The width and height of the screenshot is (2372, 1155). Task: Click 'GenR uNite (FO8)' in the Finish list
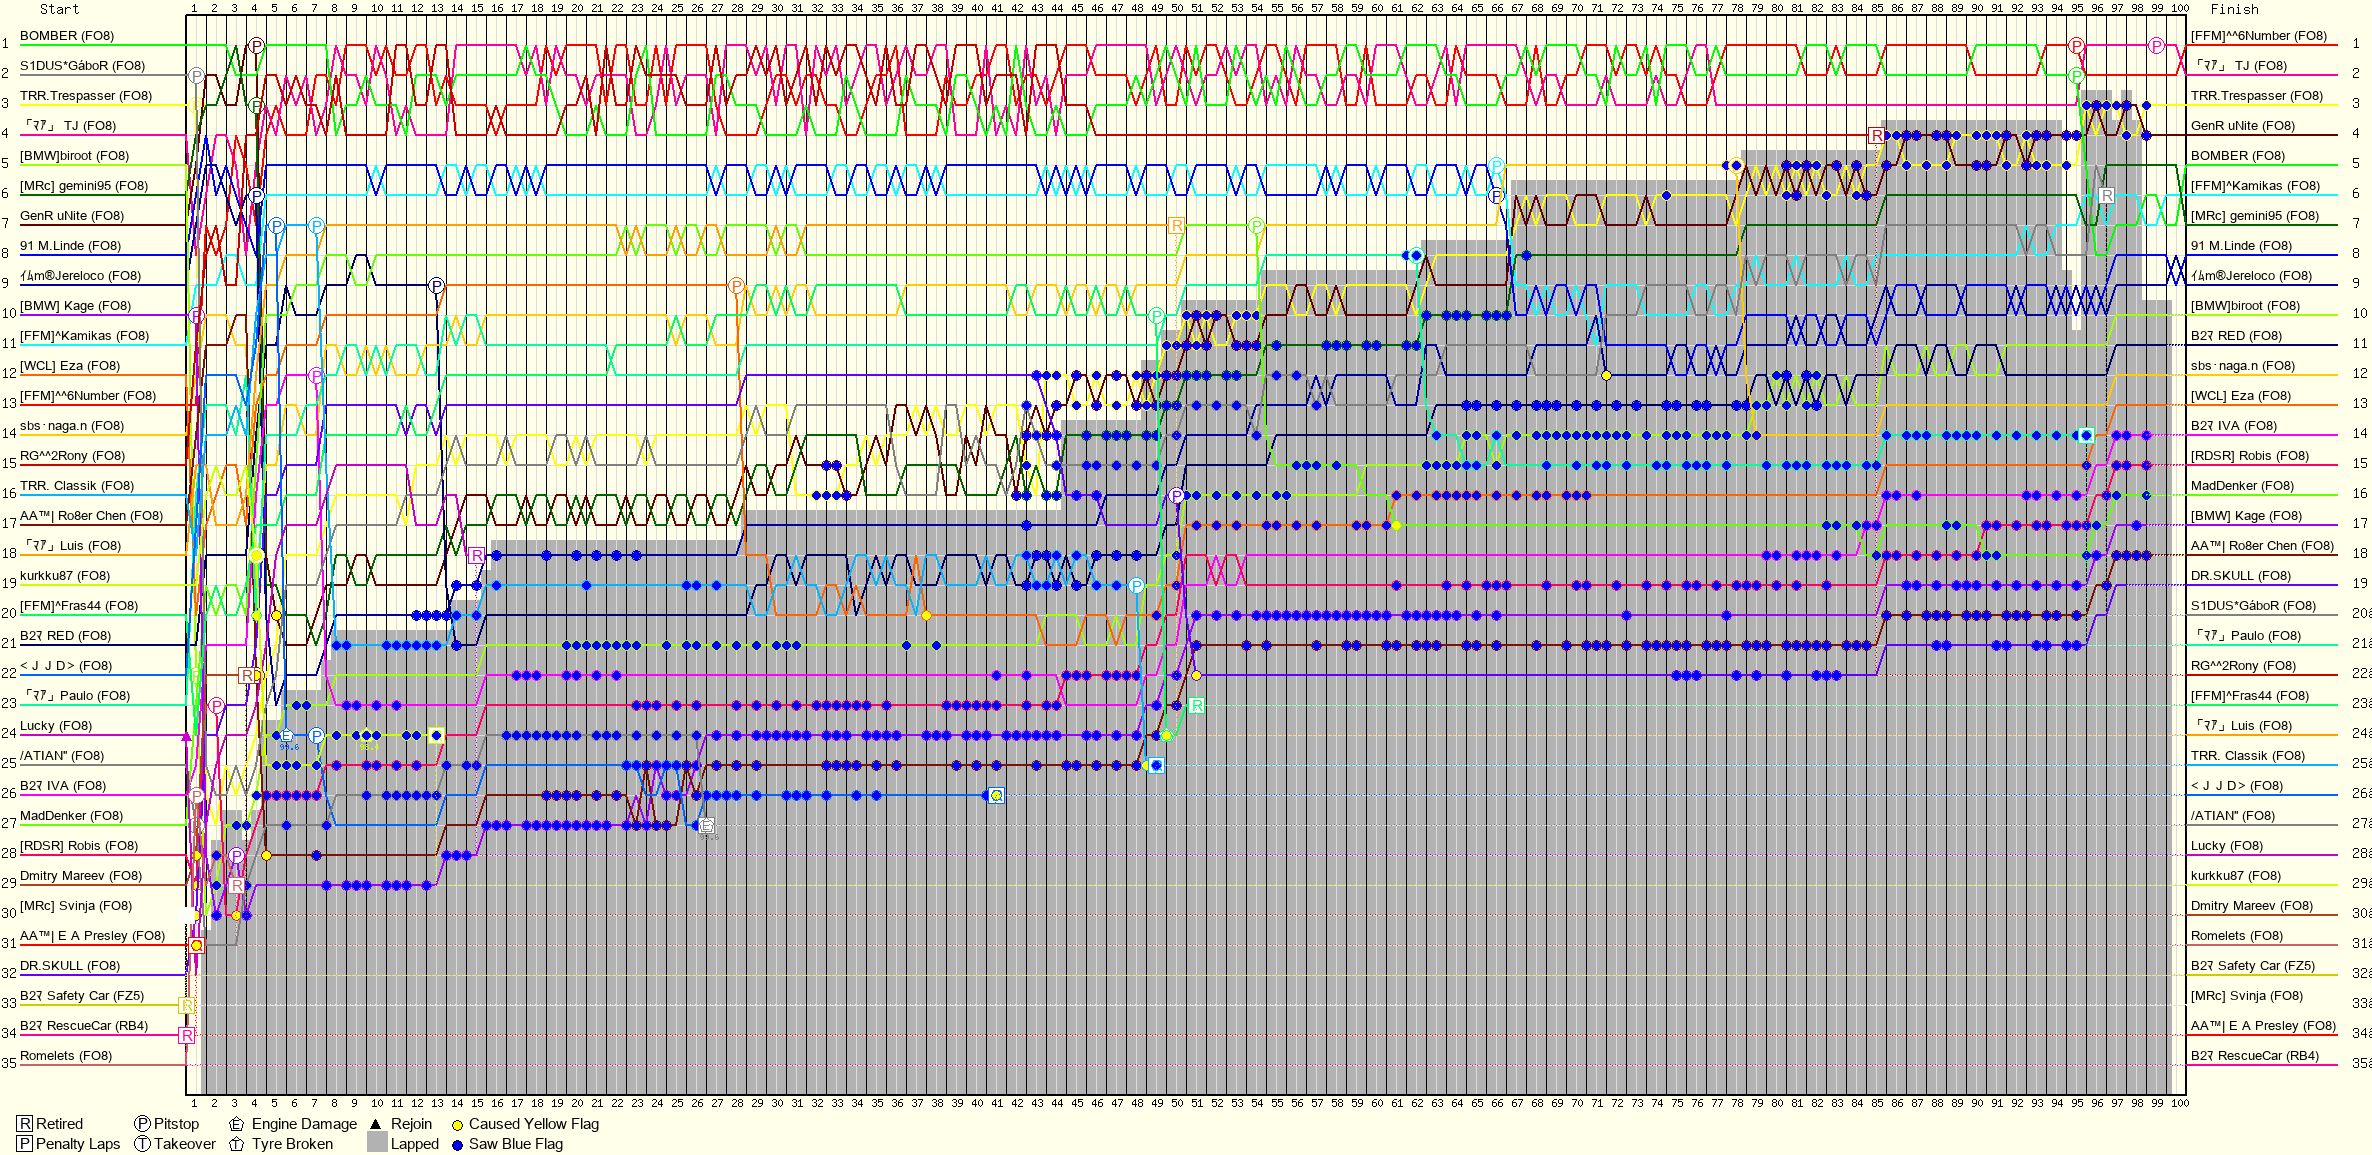2243,126
